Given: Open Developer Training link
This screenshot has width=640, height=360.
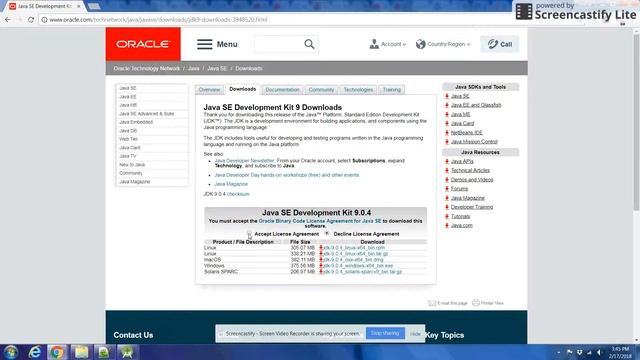Looking at the screenshot, I should tap(472, 207).
